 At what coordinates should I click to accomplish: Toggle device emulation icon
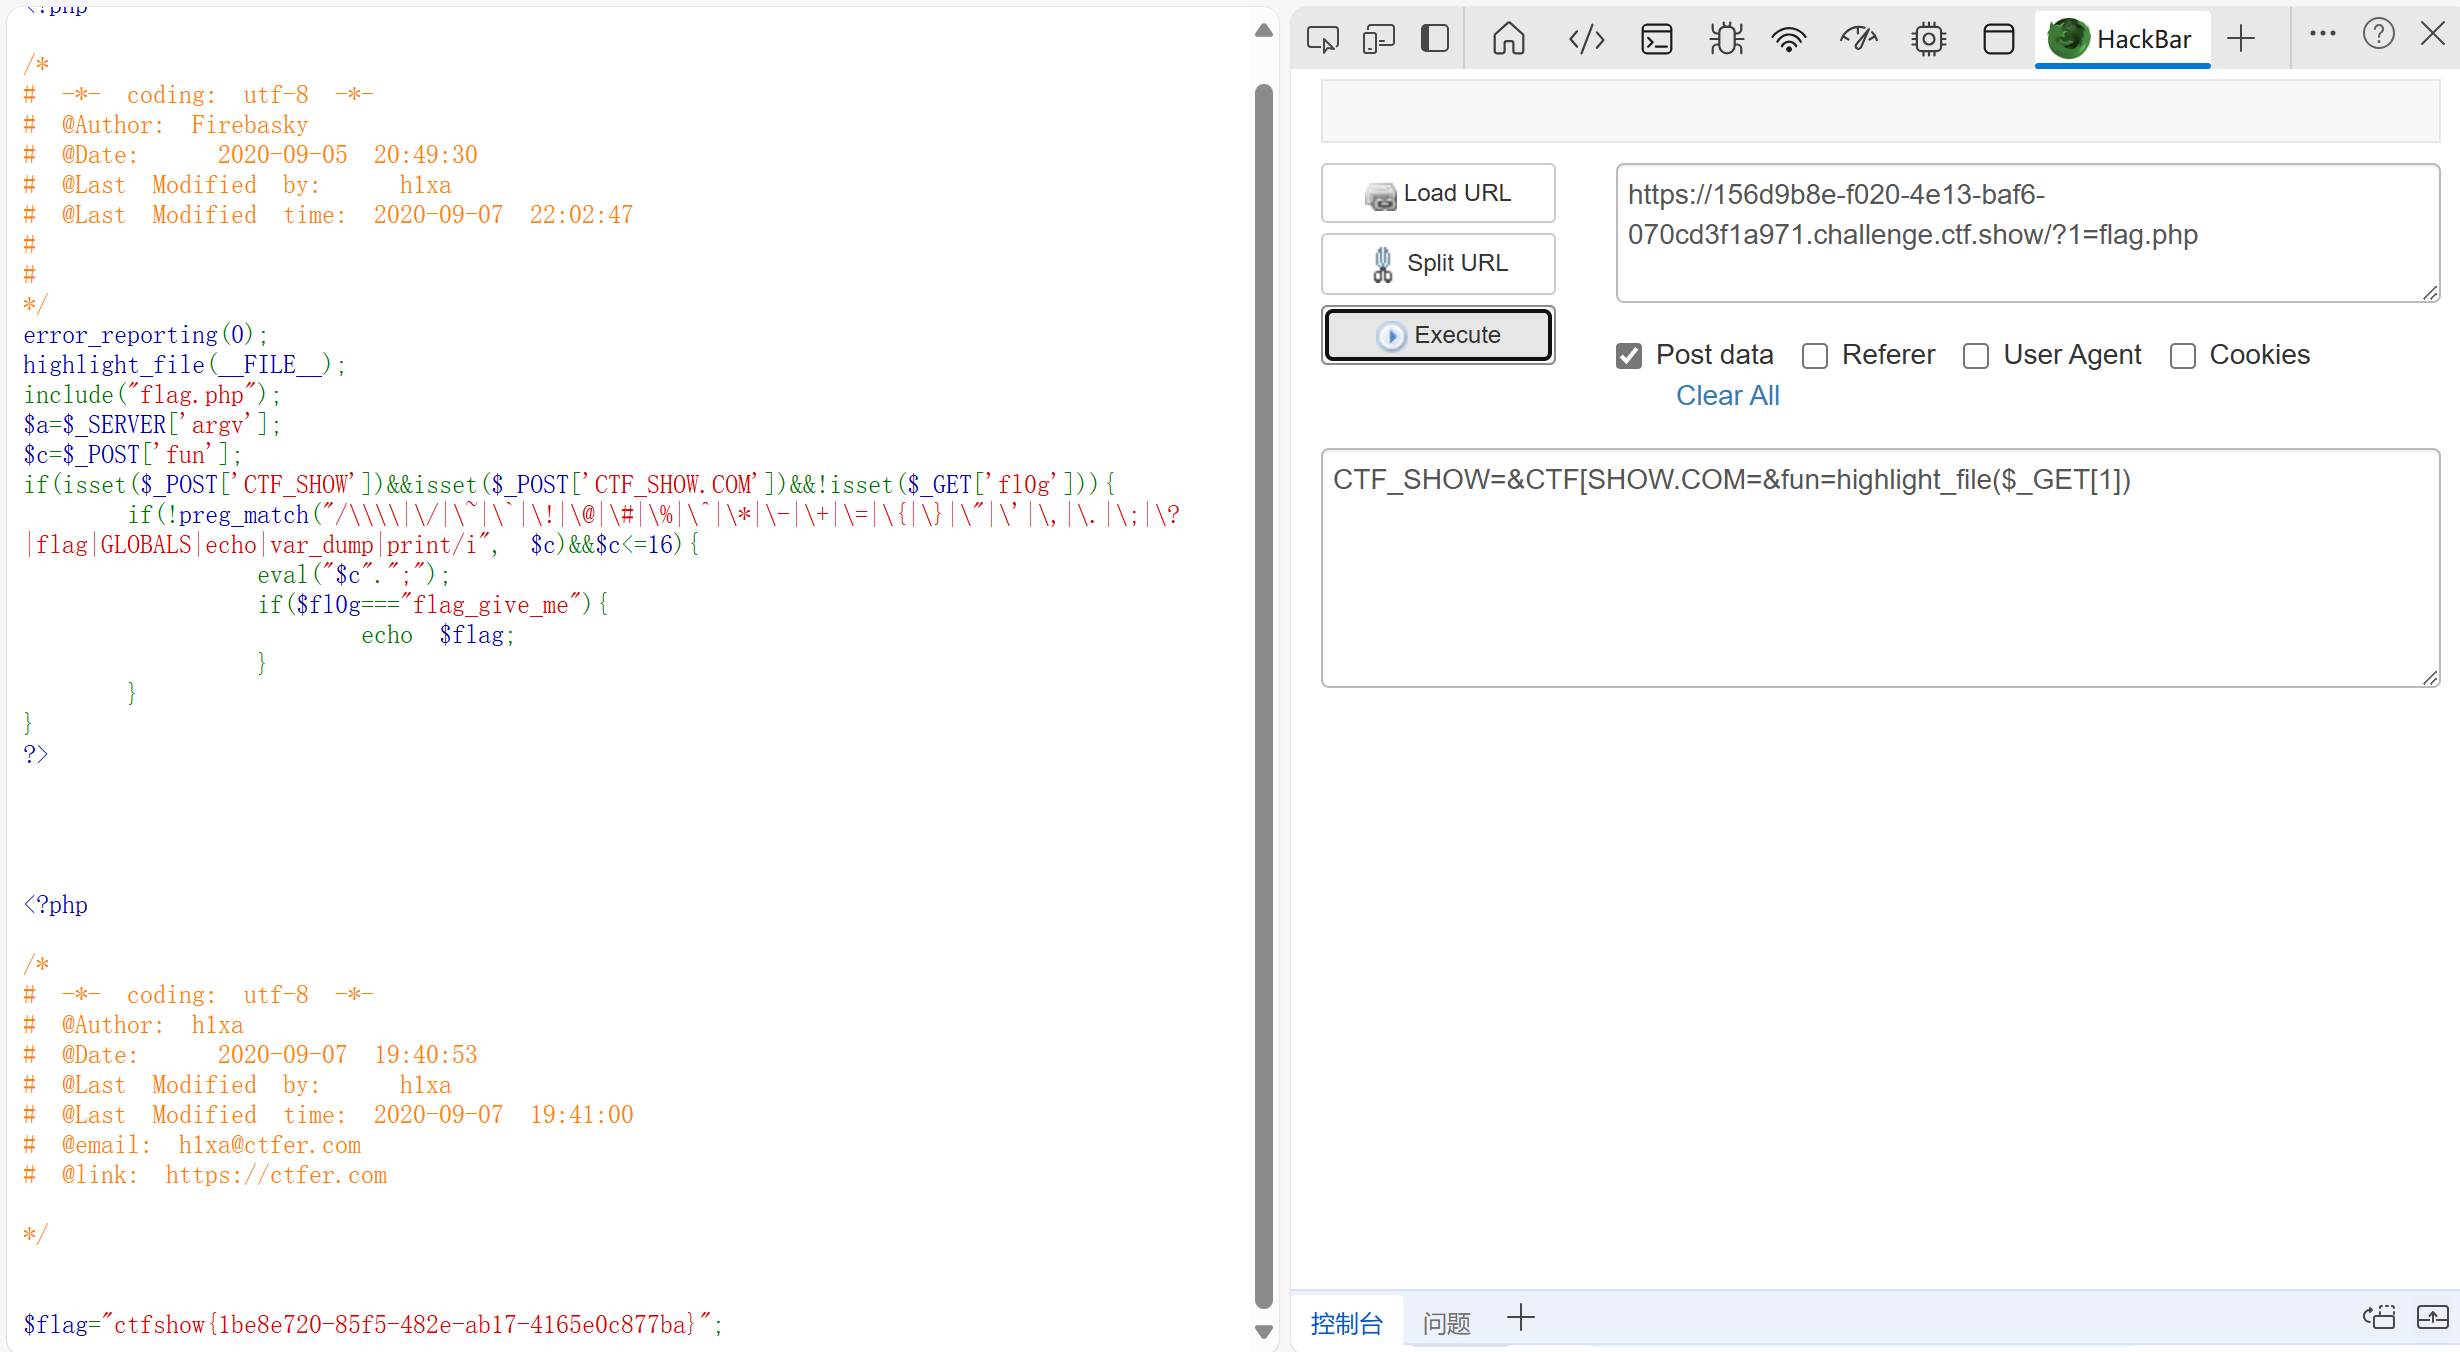(1378, 39)
